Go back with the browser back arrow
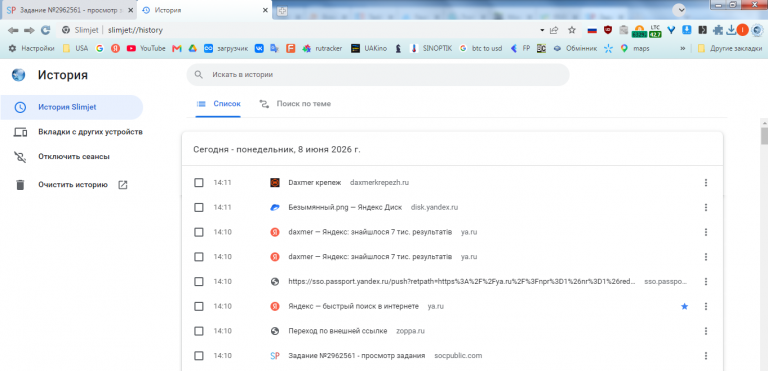This screenshot has width=768, height=371. pos(13,30)
